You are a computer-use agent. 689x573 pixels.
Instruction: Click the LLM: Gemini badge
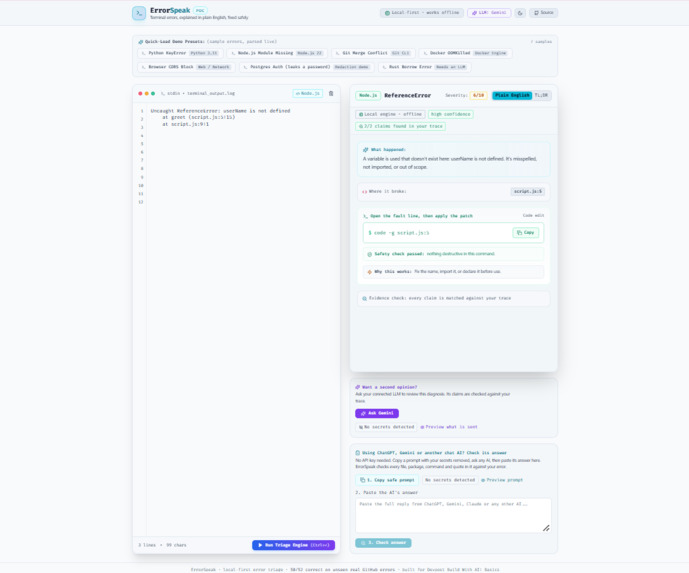coord(489,13)
